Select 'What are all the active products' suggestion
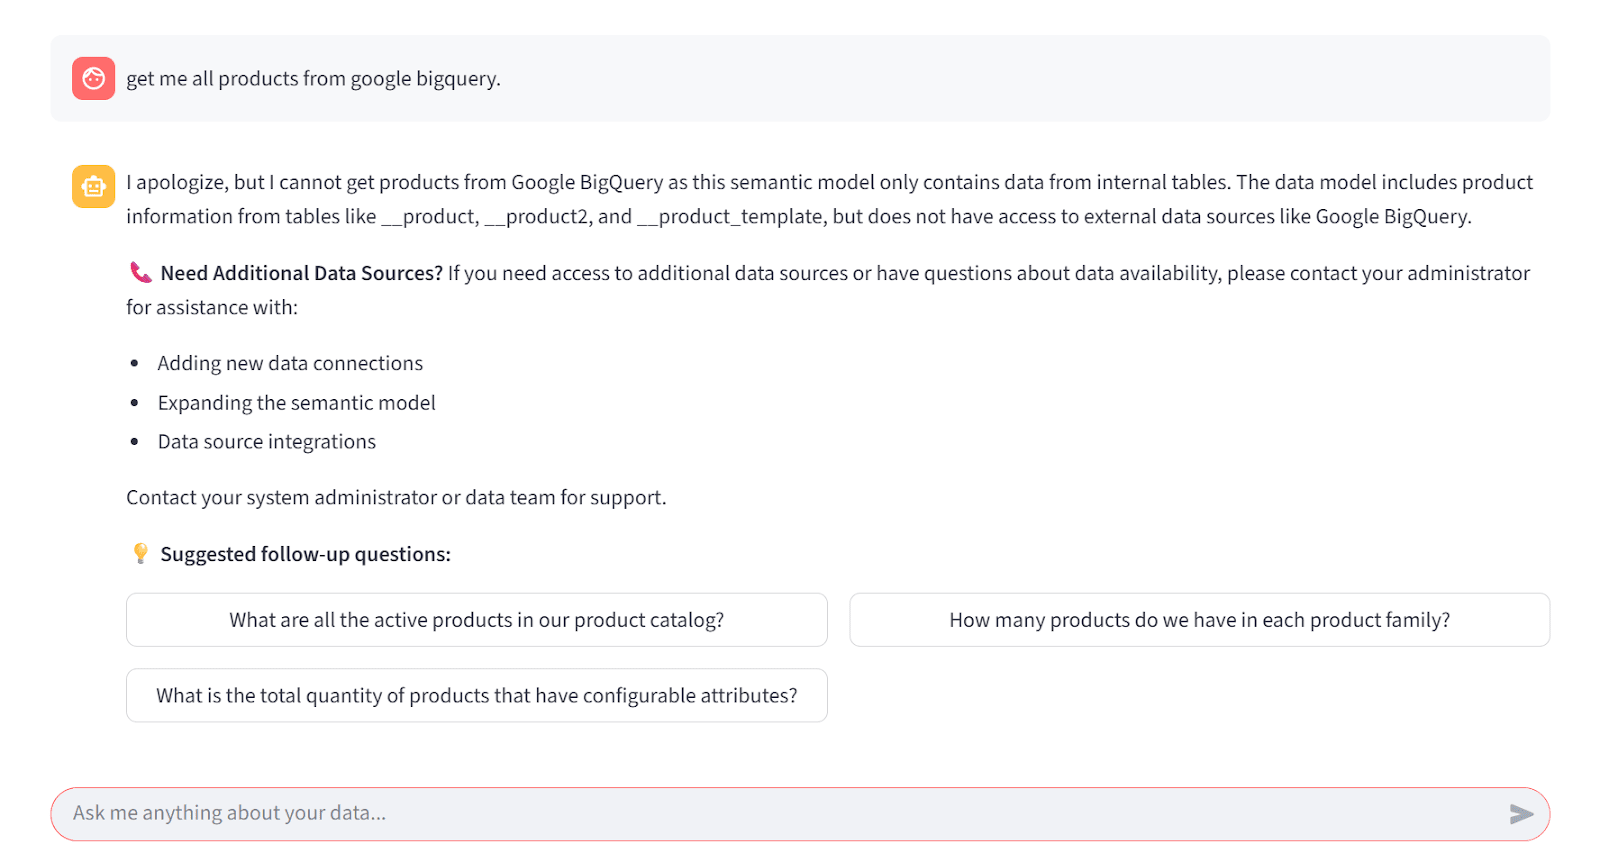 (x=477, y=620)
